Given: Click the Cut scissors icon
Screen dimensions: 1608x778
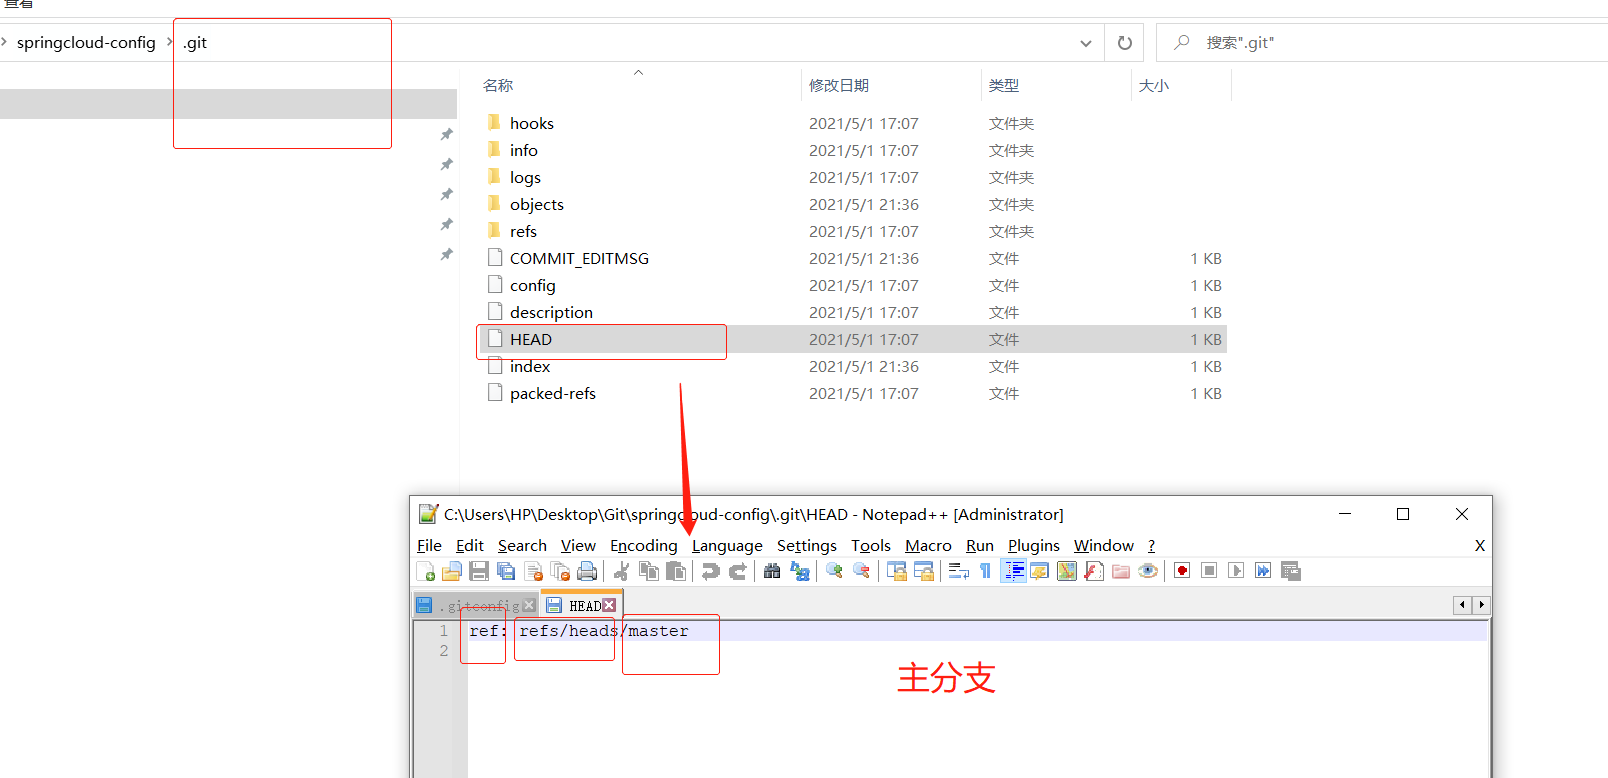Looking at the screenshot, I should [x=621, y=571].
